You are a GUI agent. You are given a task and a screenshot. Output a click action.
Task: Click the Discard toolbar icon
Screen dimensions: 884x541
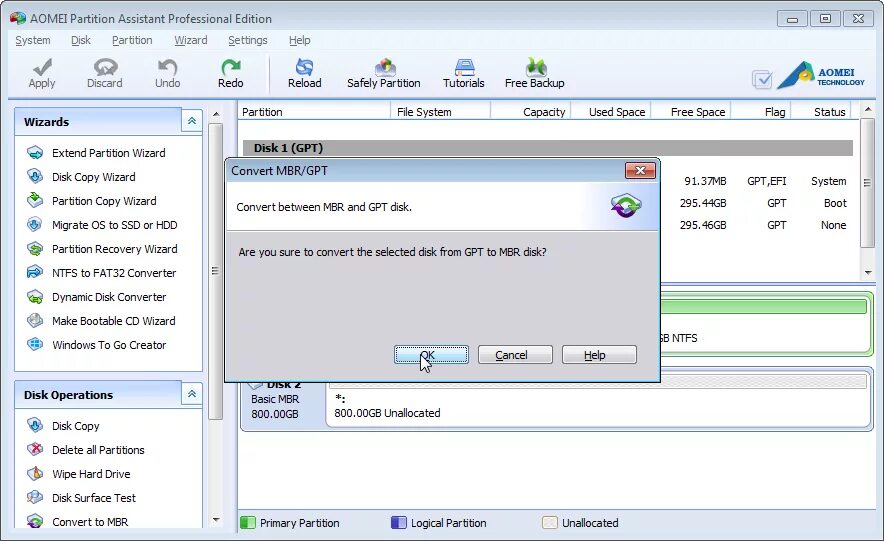[105, 67]
